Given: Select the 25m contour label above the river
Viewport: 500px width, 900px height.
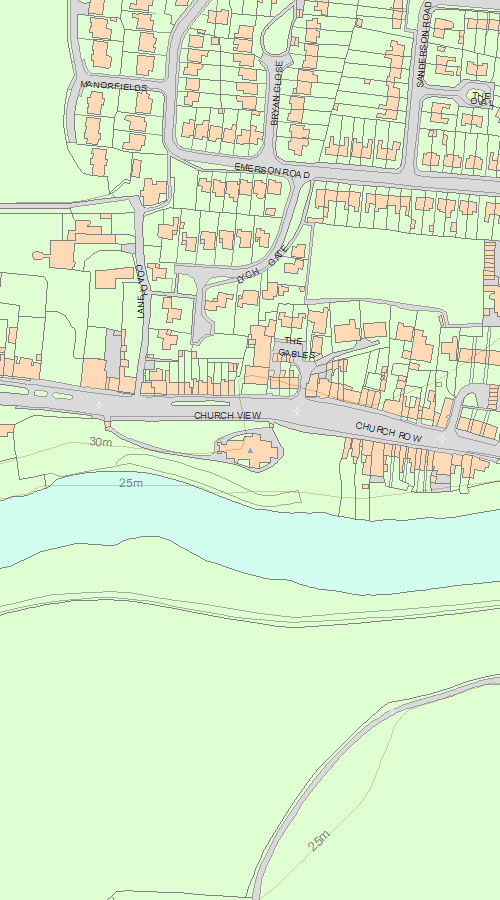Looking at the screenshot, I should 131,483.
